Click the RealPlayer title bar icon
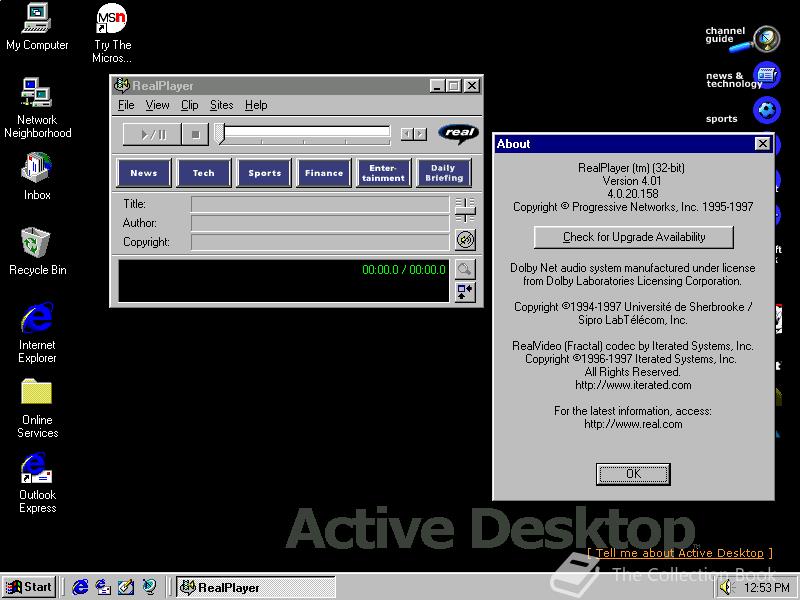 click(x=121, y=85)
